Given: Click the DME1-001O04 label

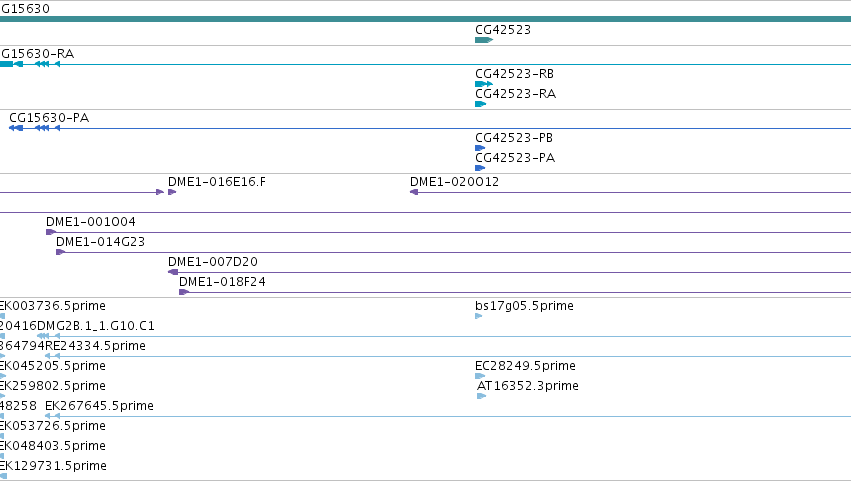Looking at the screenshot, I should [x=91, y=222].
